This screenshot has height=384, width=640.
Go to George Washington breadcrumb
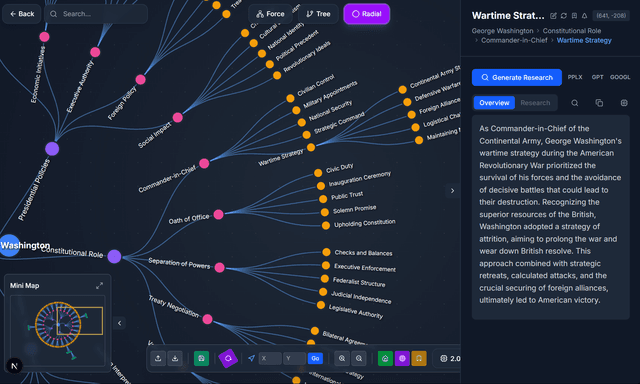[x=502, y=31]
